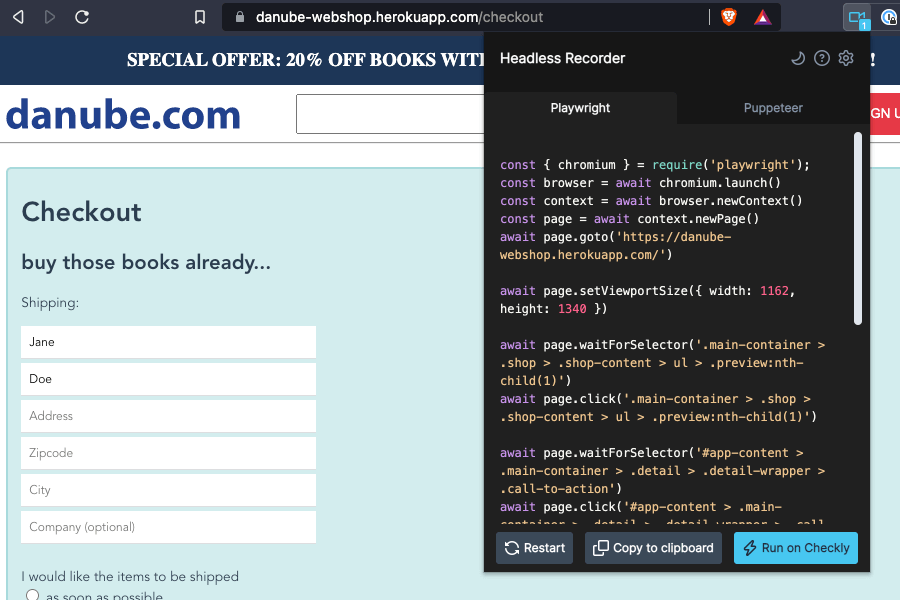
Task: Bookmark this page via bookmark icon
Action: (x=200, y=17)
